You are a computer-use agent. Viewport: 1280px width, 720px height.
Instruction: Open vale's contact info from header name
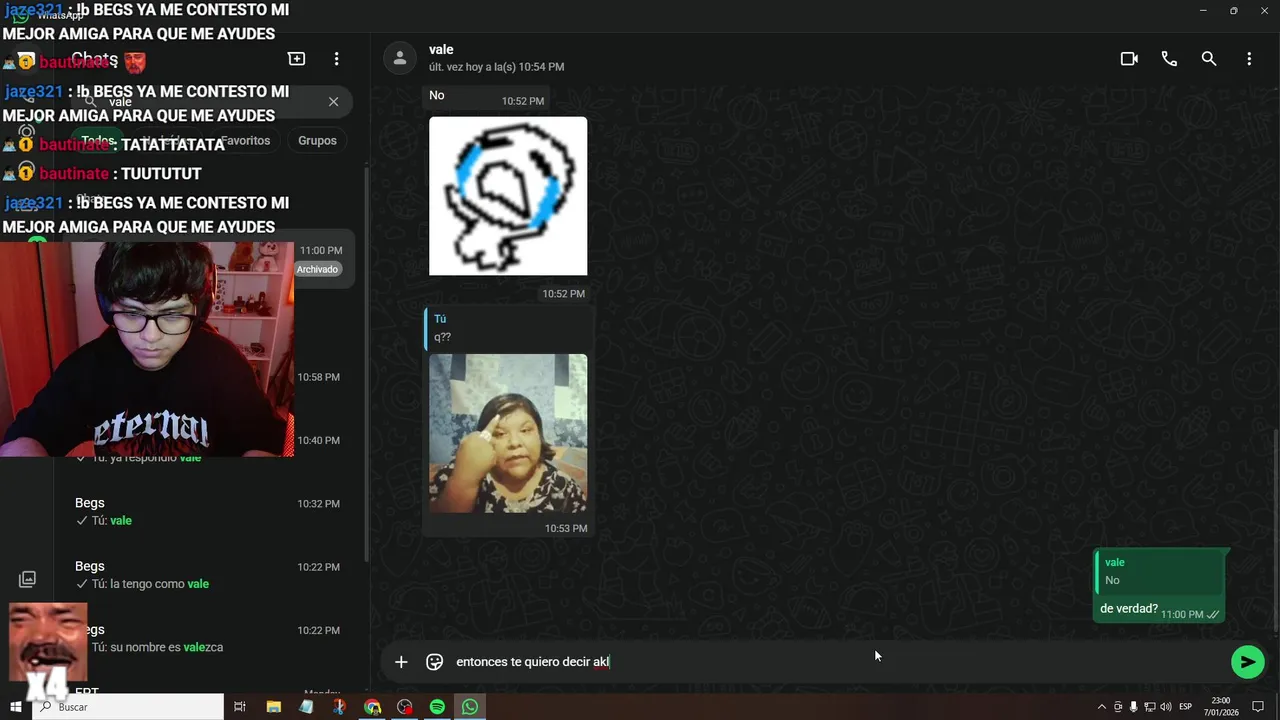(441, 49)
